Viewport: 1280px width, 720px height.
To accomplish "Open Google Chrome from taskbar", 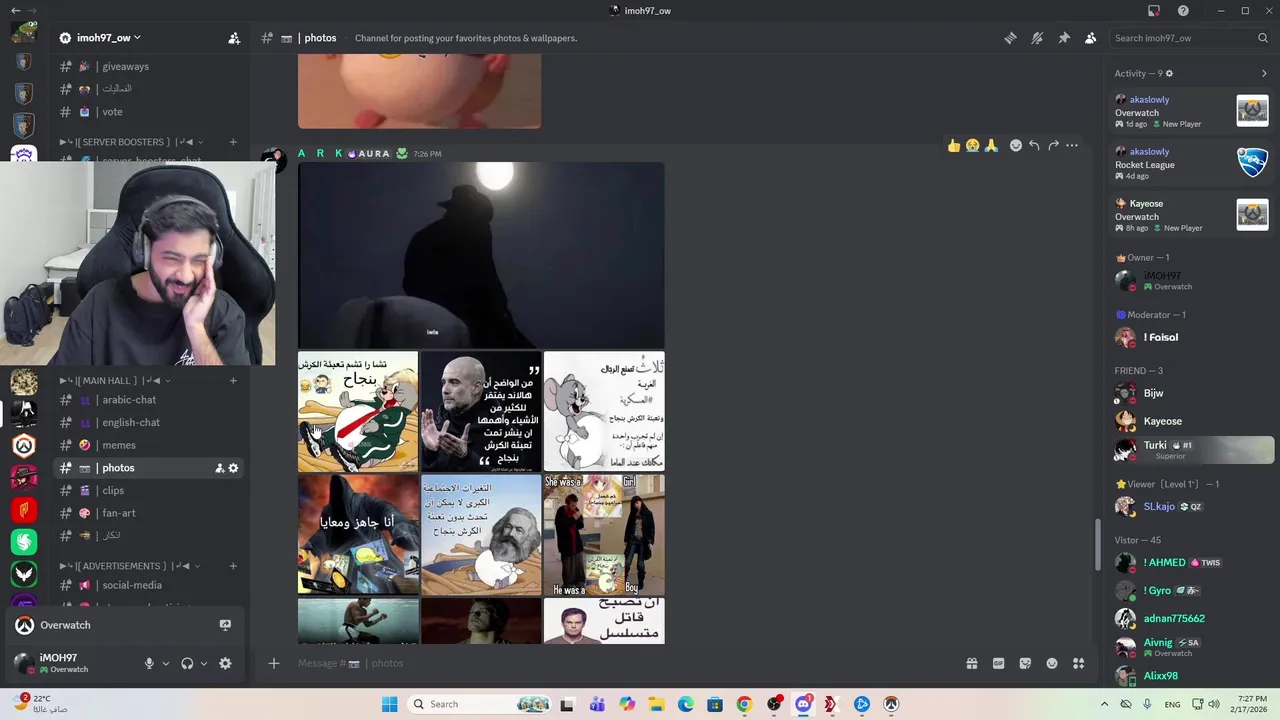I will 744,704.
